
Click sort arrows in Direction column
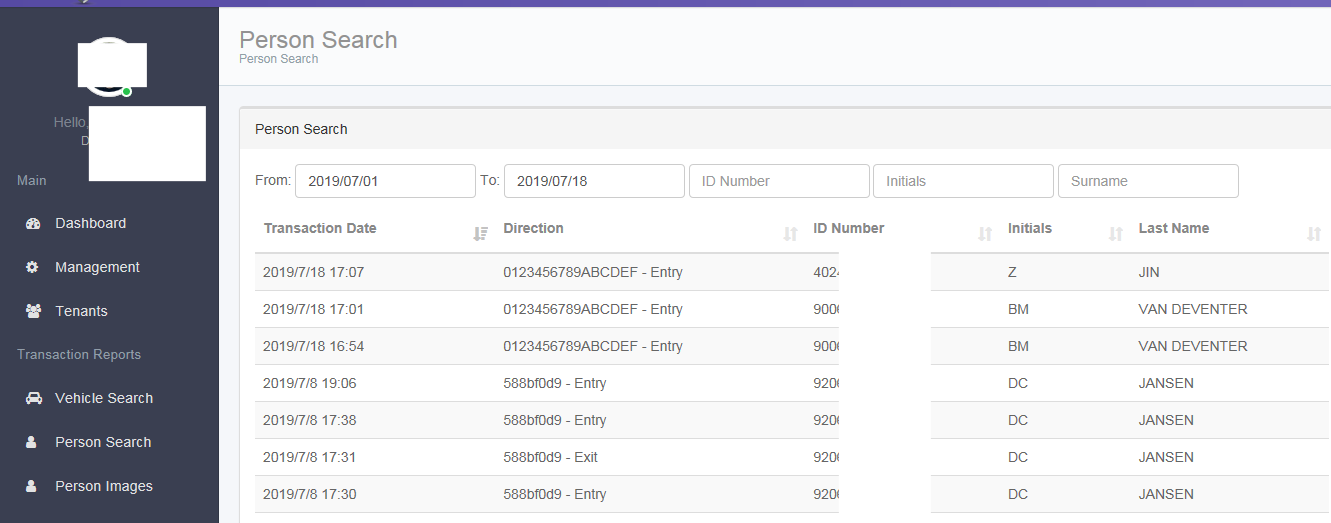(x=790, y=234)
